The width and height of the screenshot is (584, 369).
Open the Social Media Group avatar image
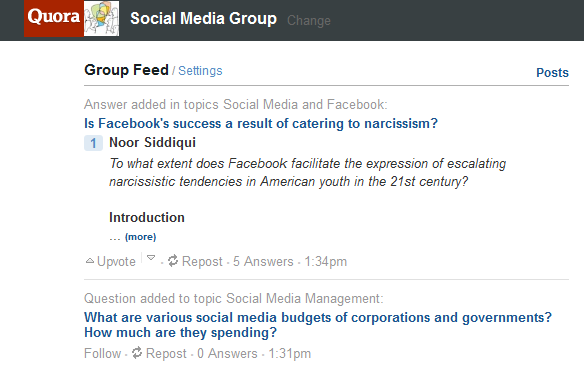click(x=101, y=18)
